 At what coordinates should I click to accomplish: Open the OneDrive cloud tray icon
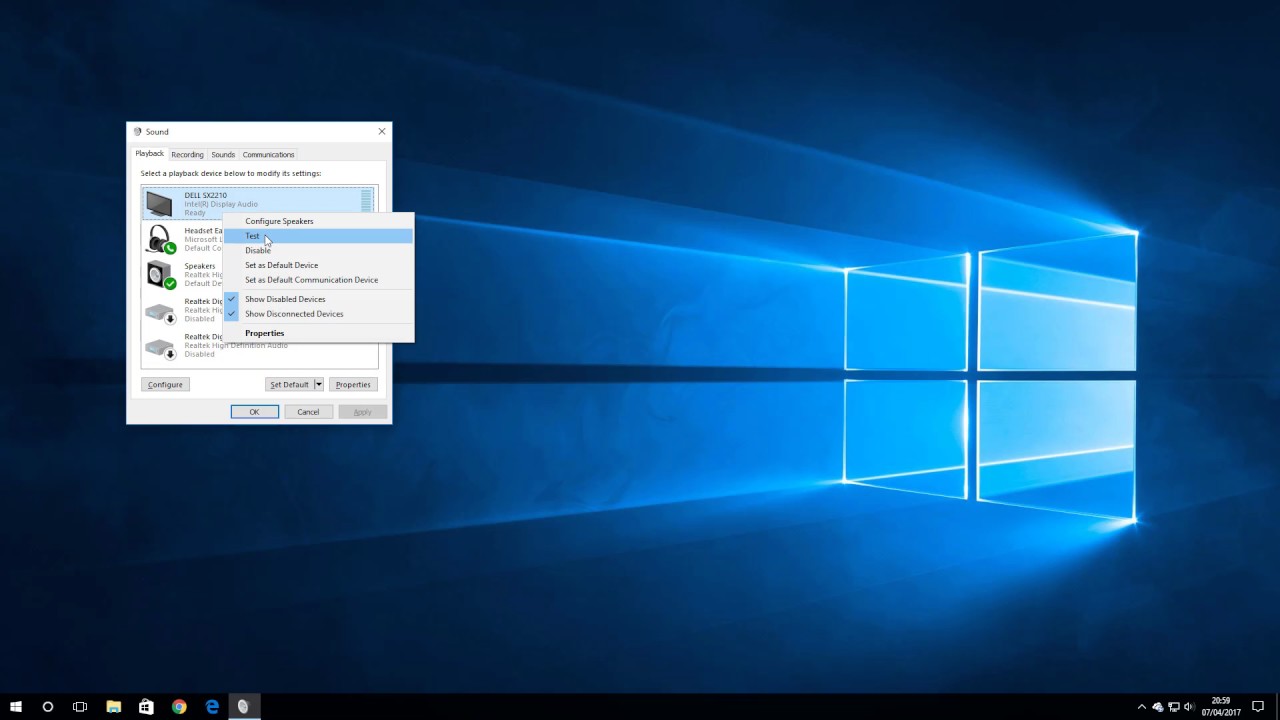click(1158, 707)
